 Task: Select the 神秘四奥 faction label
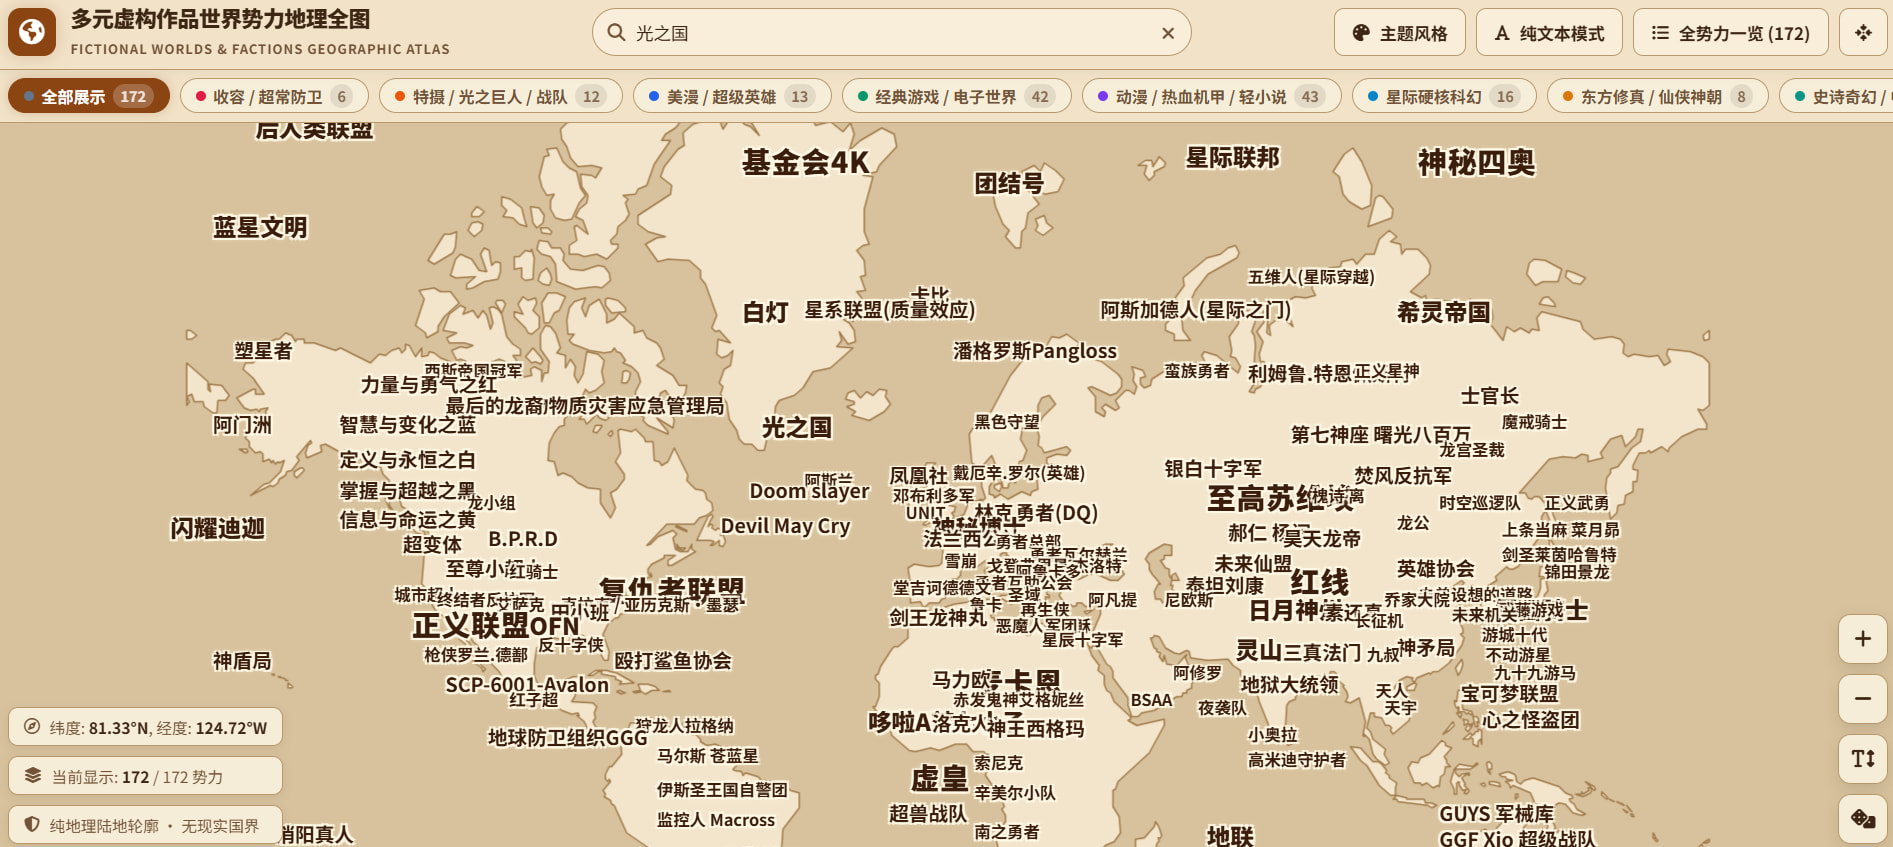(1476, 162)
